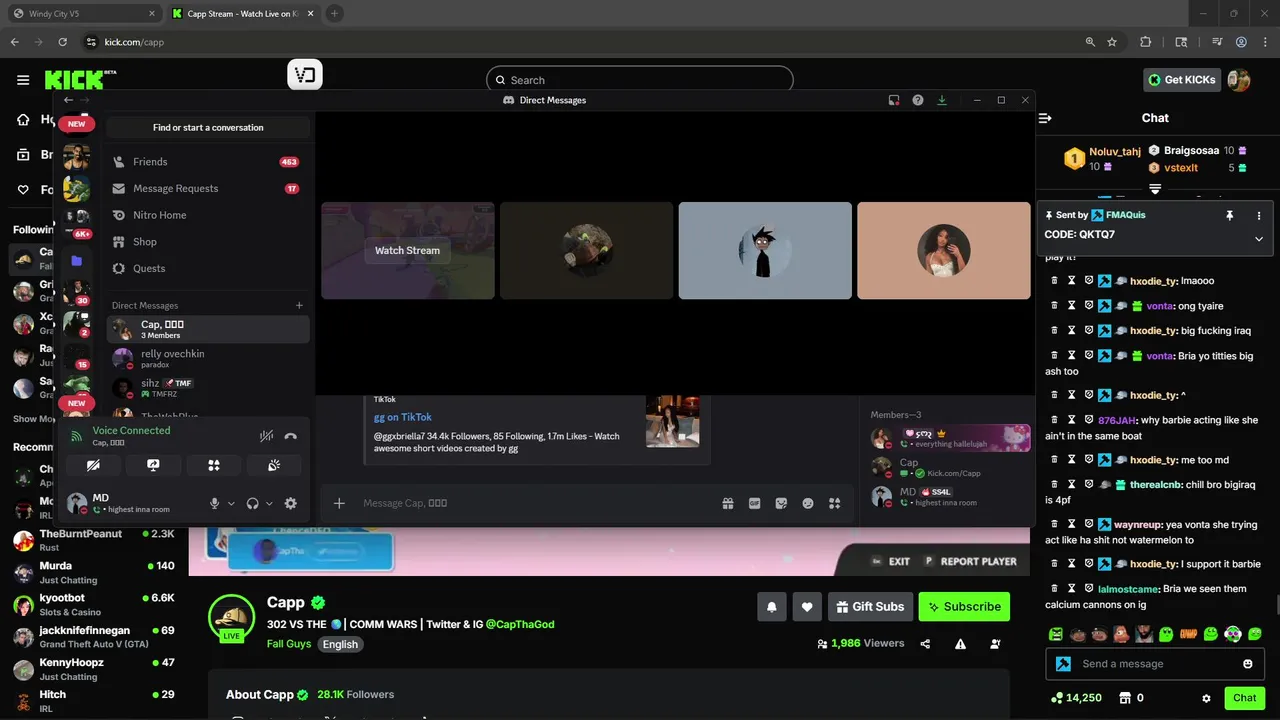This screenshot has width=1280, height=720.
Task: Create a new DM with plus icon
Action: pyautogui.click(x=299, y=305)
